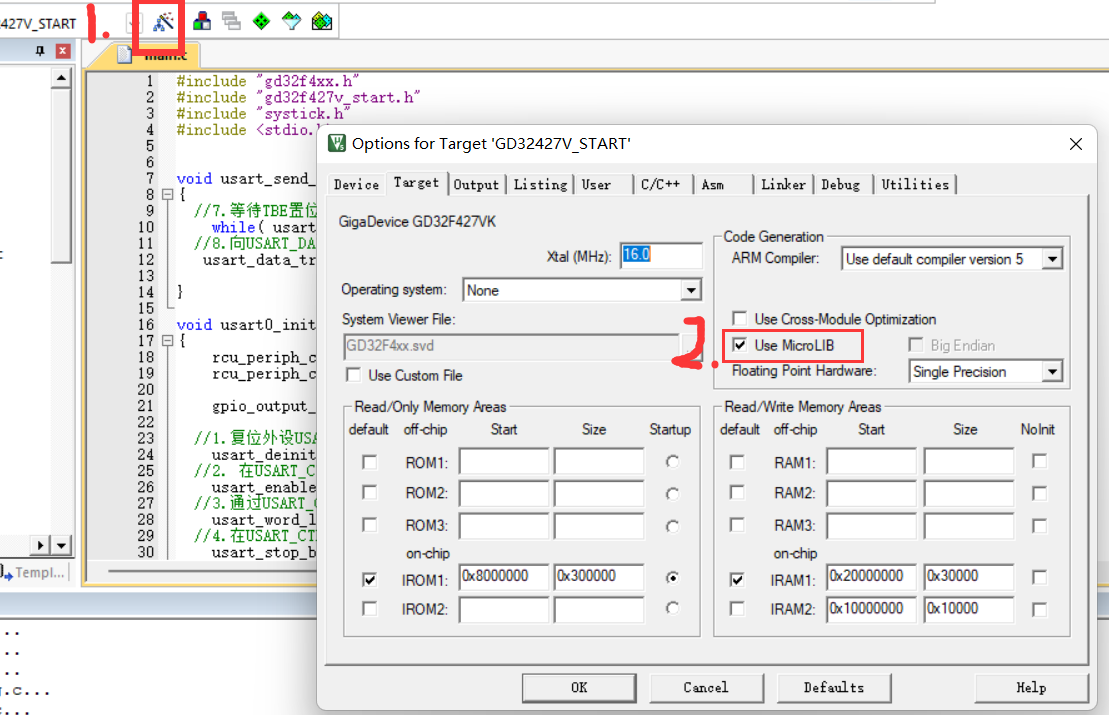Collapse the usart_send function fold at line 8
Image resolution: width=1109 pixels, height=715 pixels.
(168, 194)
